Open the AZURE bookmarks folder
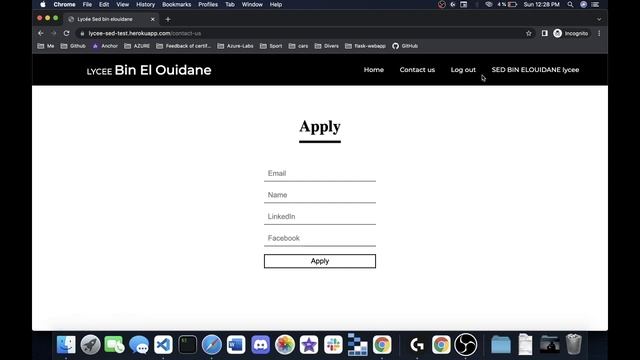640x360 pixels. coord(137,46)
